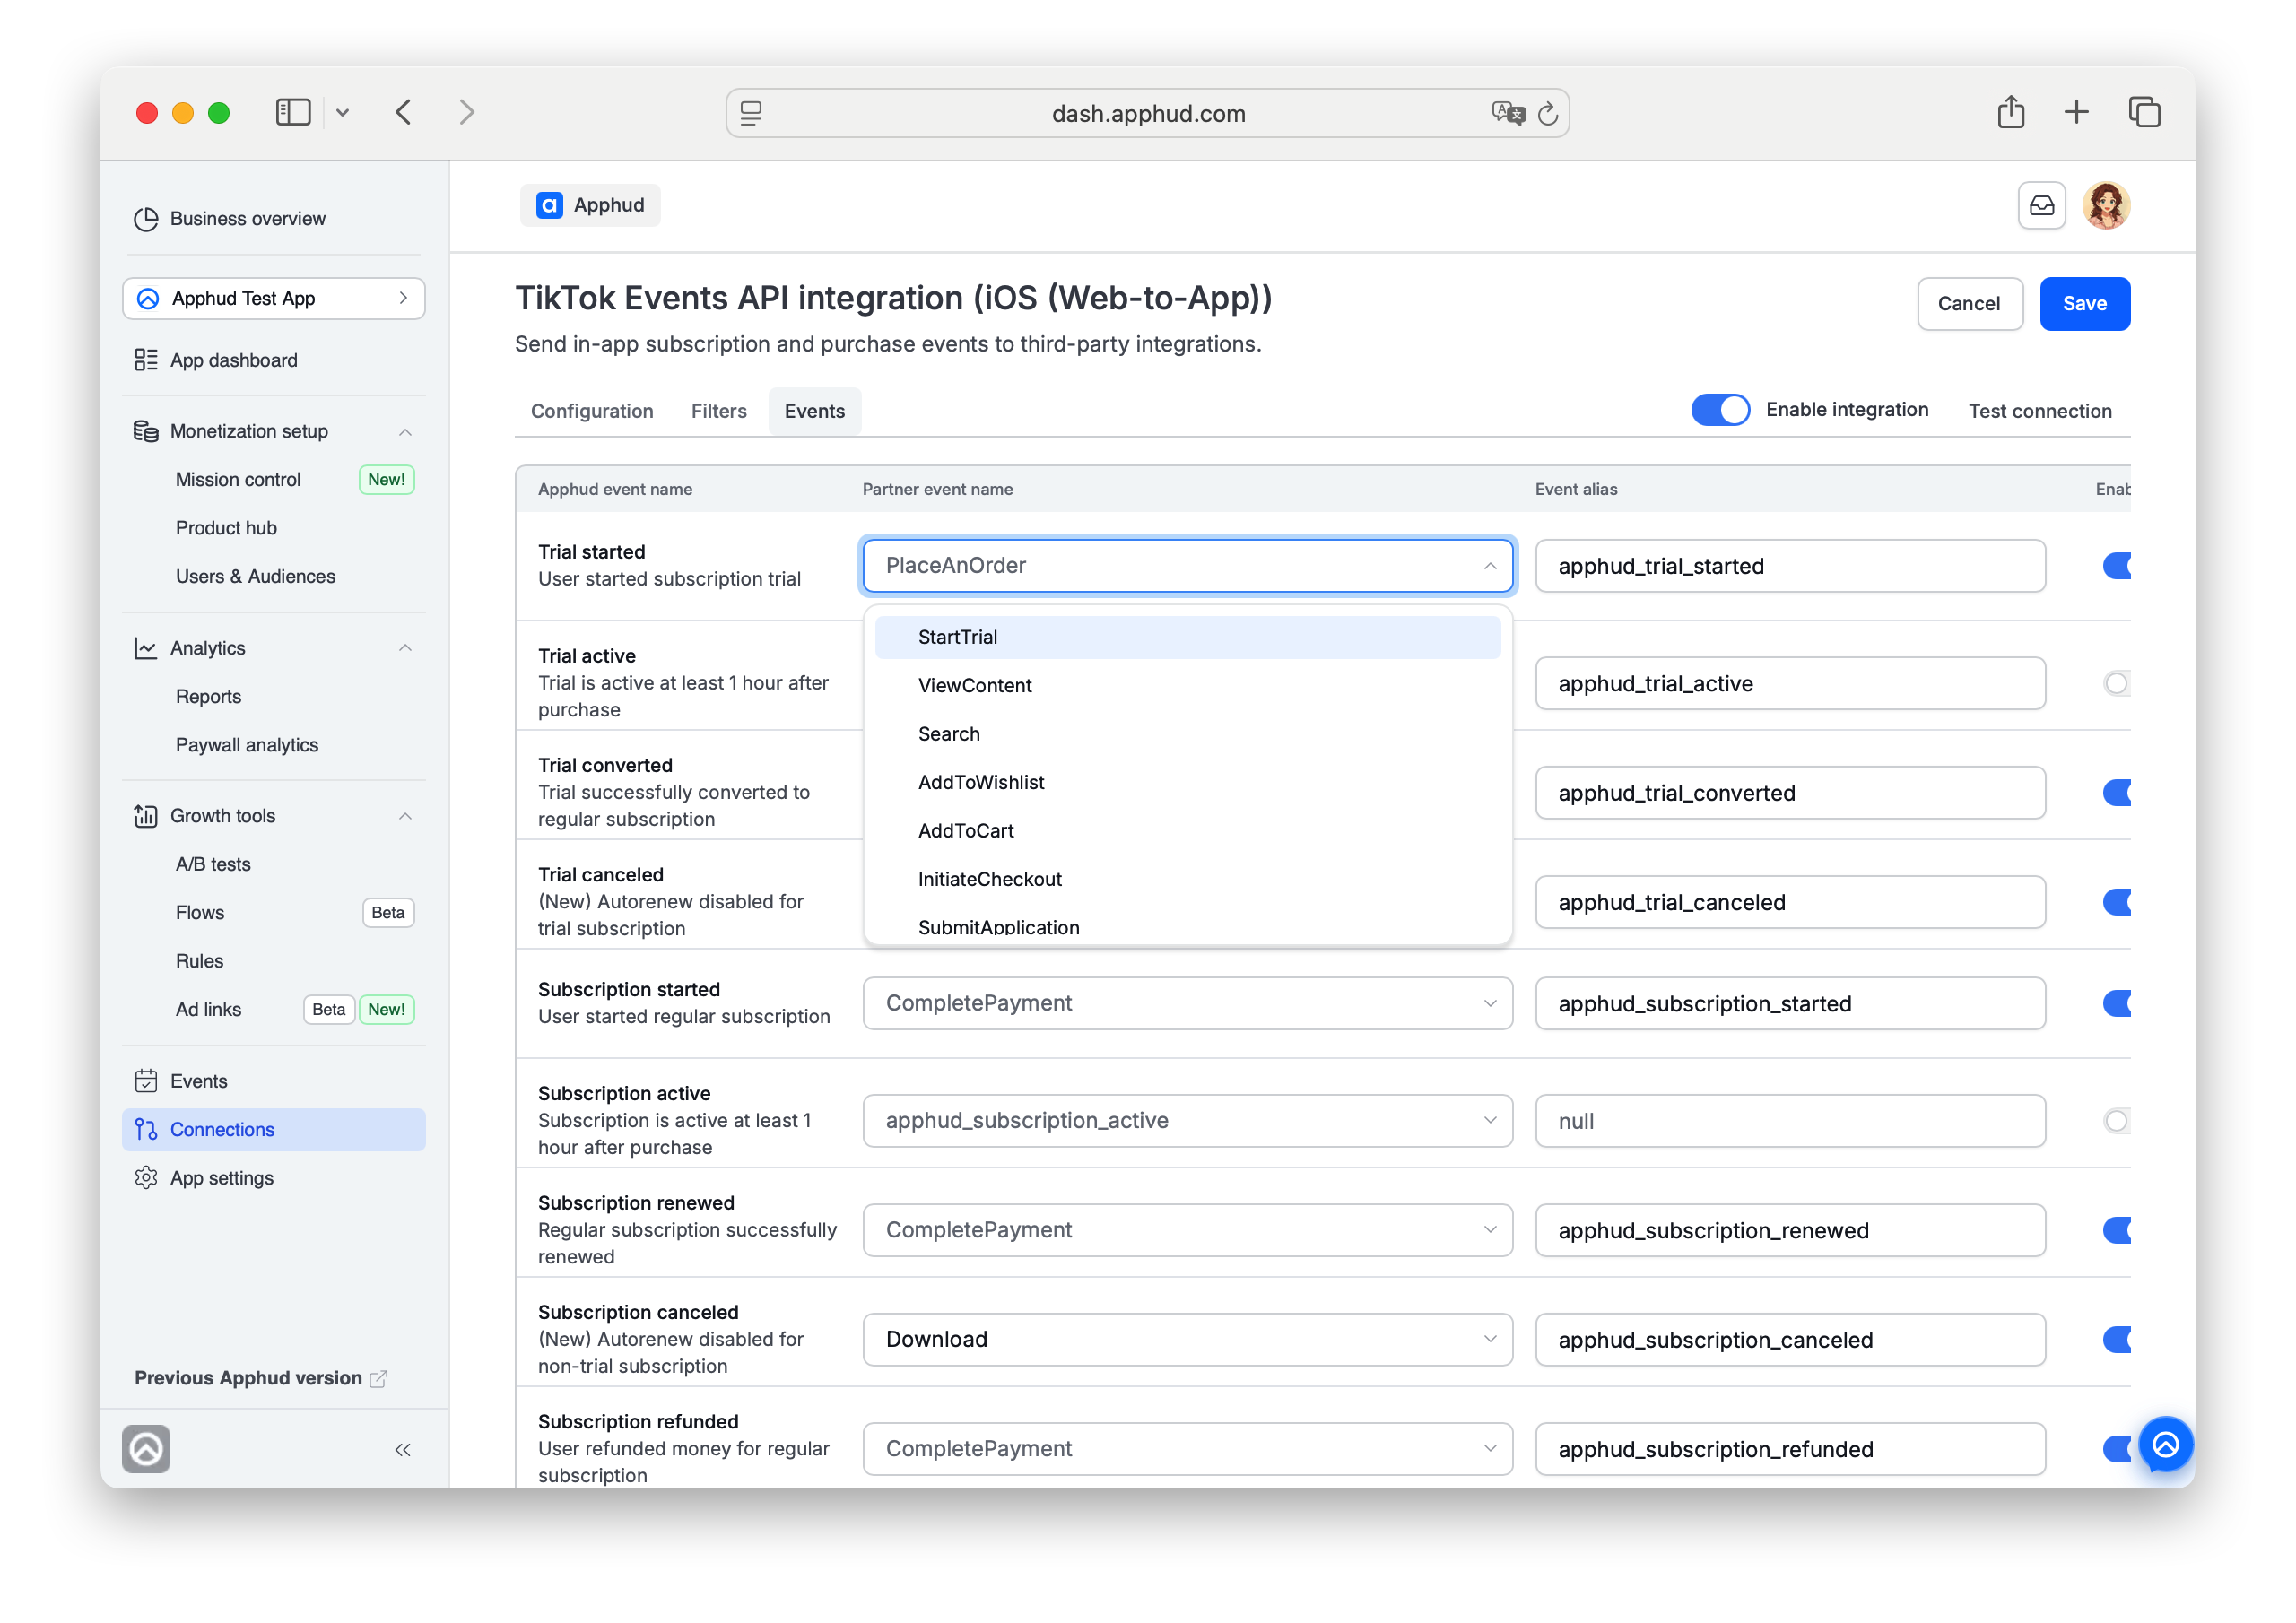Choose Search option in dropdown
This screenshot has width=2296, height=1623.
click(x=1187, y=734)
